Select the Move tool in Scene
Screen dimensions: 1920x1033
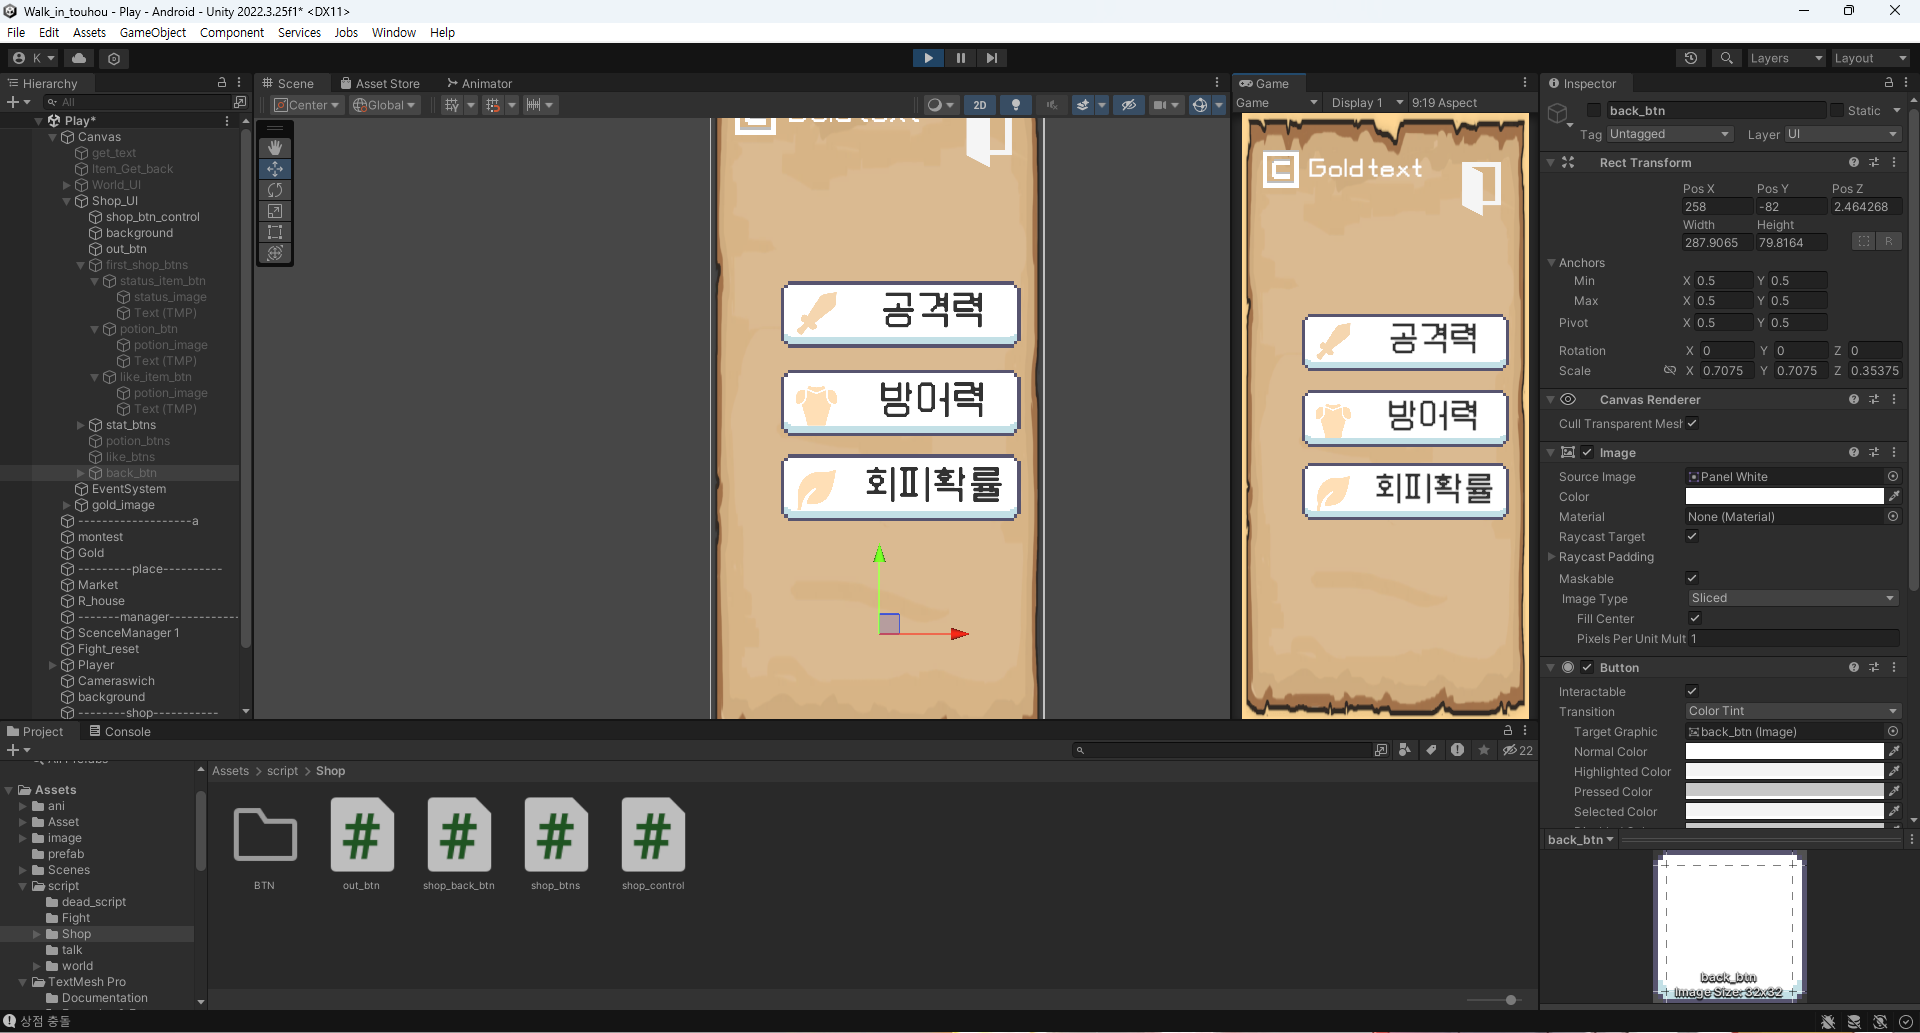coord(275,169)
